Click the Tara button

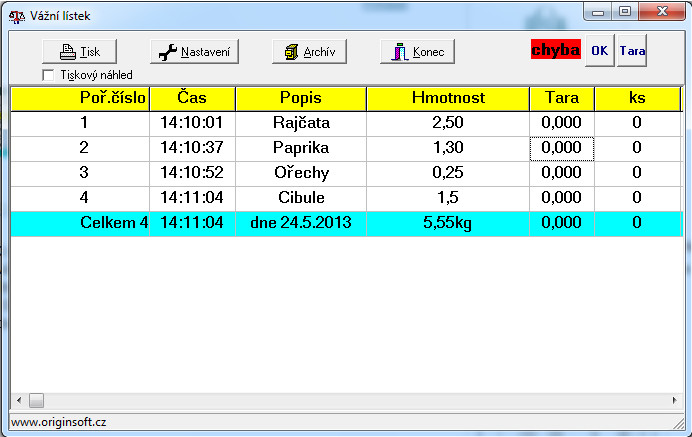pos(632,51)
